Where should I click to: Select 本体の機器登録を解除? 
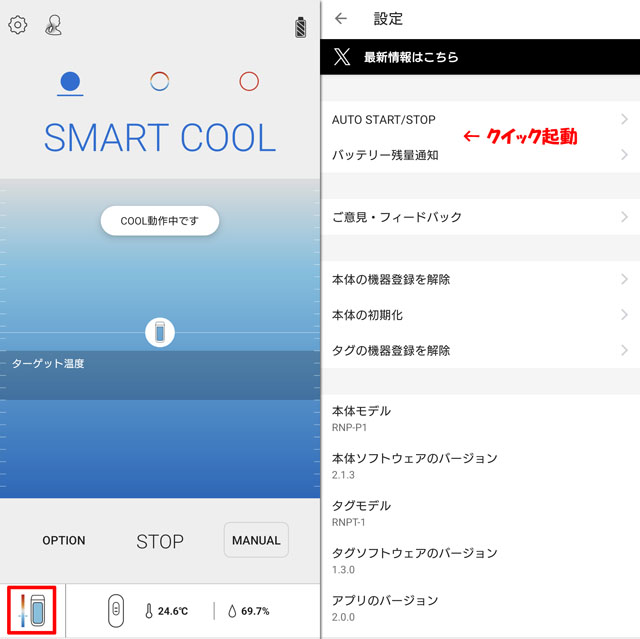pos(480,280)
